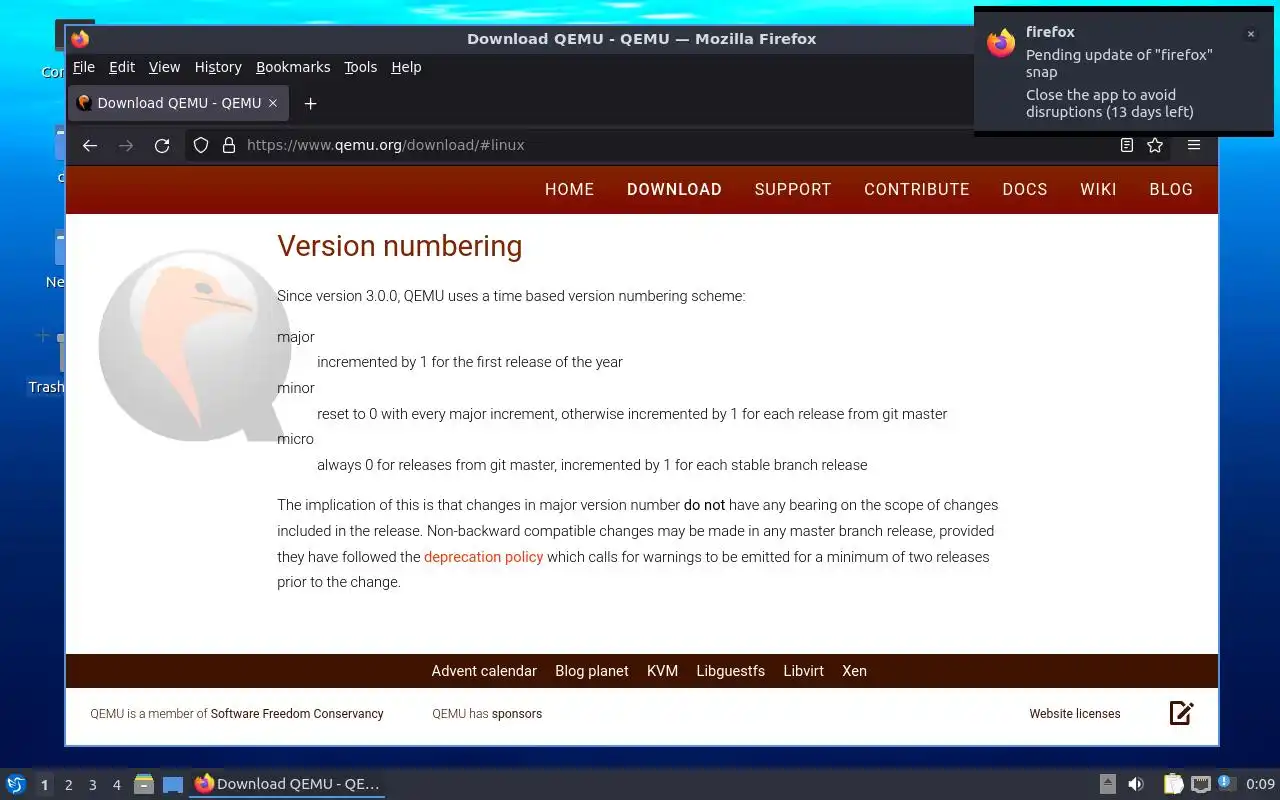
Task: Open the Firefox hamburger application menu
Action: pos(1194,145)
